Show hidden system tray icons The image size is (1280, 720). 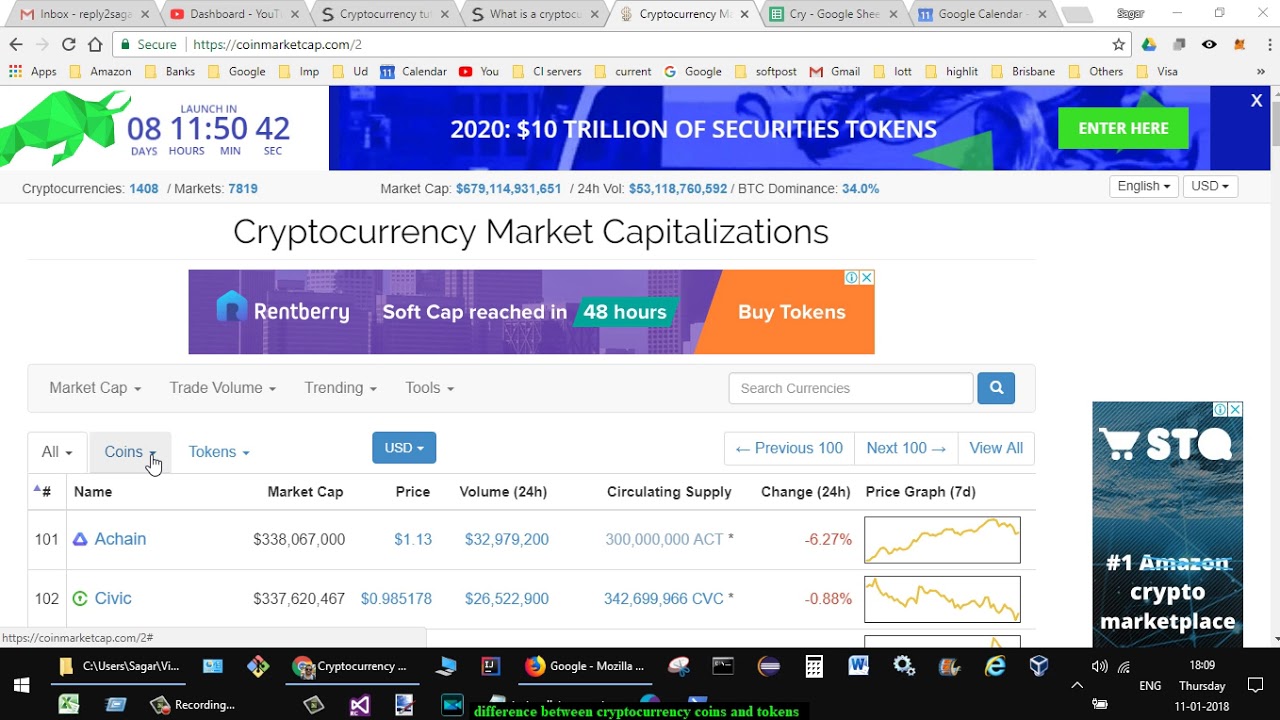1077,685
